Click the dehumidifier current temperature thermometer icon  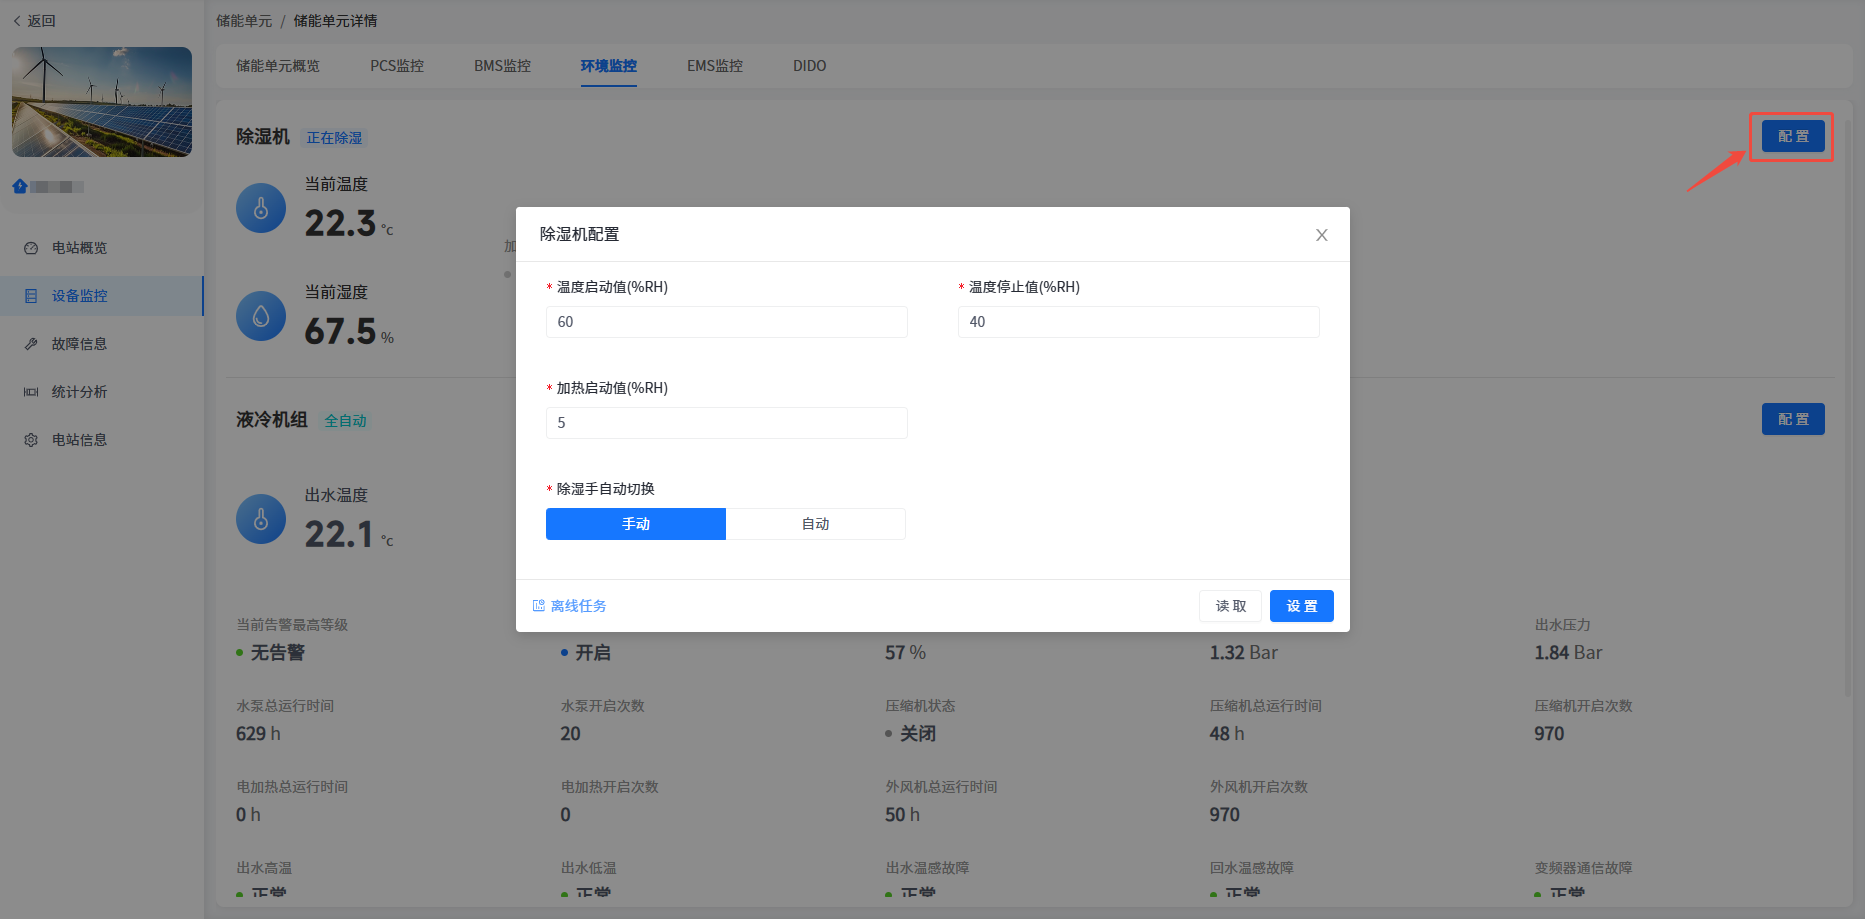(261, 208)
